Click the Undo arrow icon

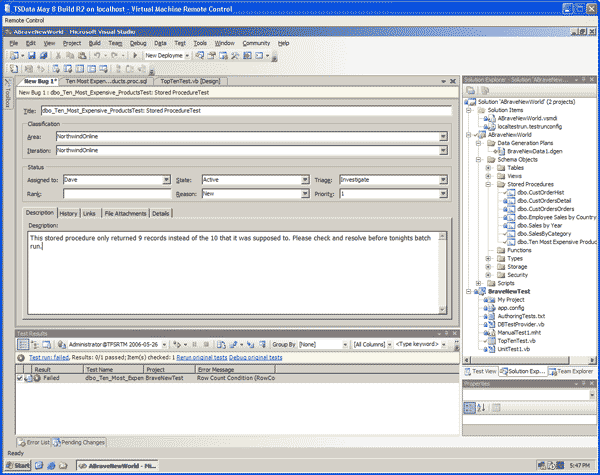[x=97, y=55]
